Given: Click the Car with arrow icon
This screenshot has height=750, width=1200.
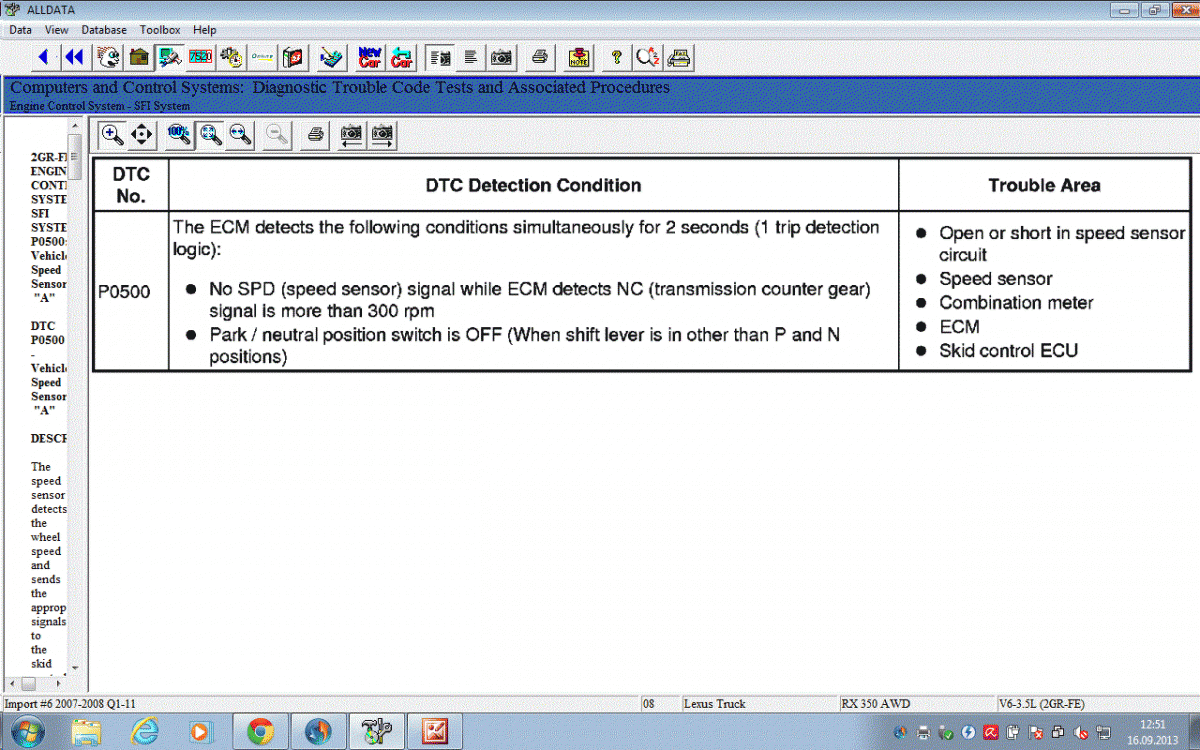Looking at the screenshot, I should click(x=401, y=57).
